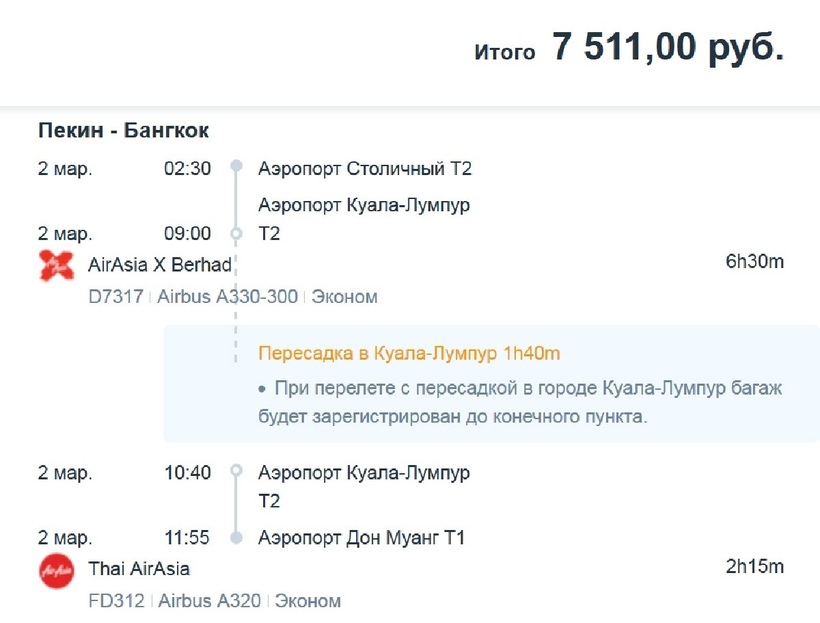Click the AirAsia X Berhad airline name

(x=160, y=265)
